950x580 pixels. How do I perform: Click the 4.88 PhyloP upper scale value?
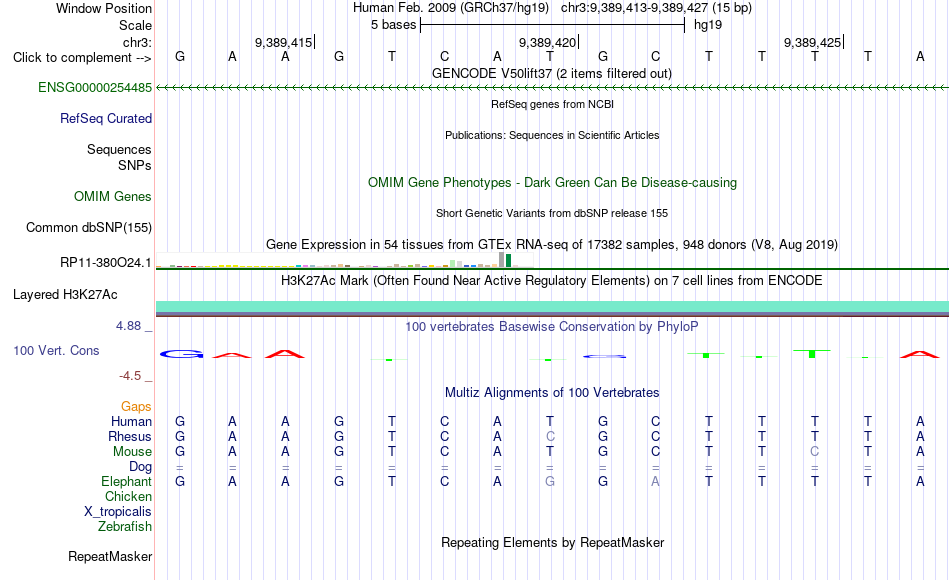[x=128, y=326]
